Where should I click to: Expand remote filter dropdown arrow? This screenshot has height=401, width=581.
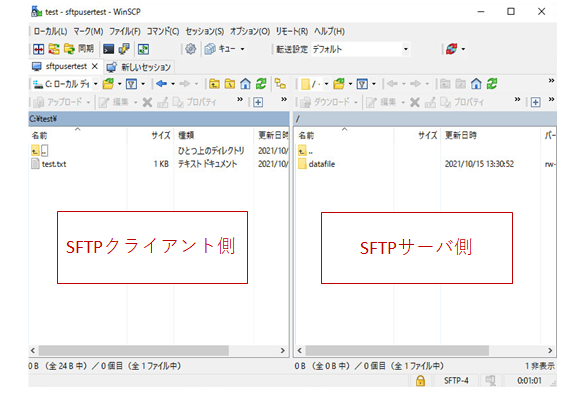click(x=374, y=84)
